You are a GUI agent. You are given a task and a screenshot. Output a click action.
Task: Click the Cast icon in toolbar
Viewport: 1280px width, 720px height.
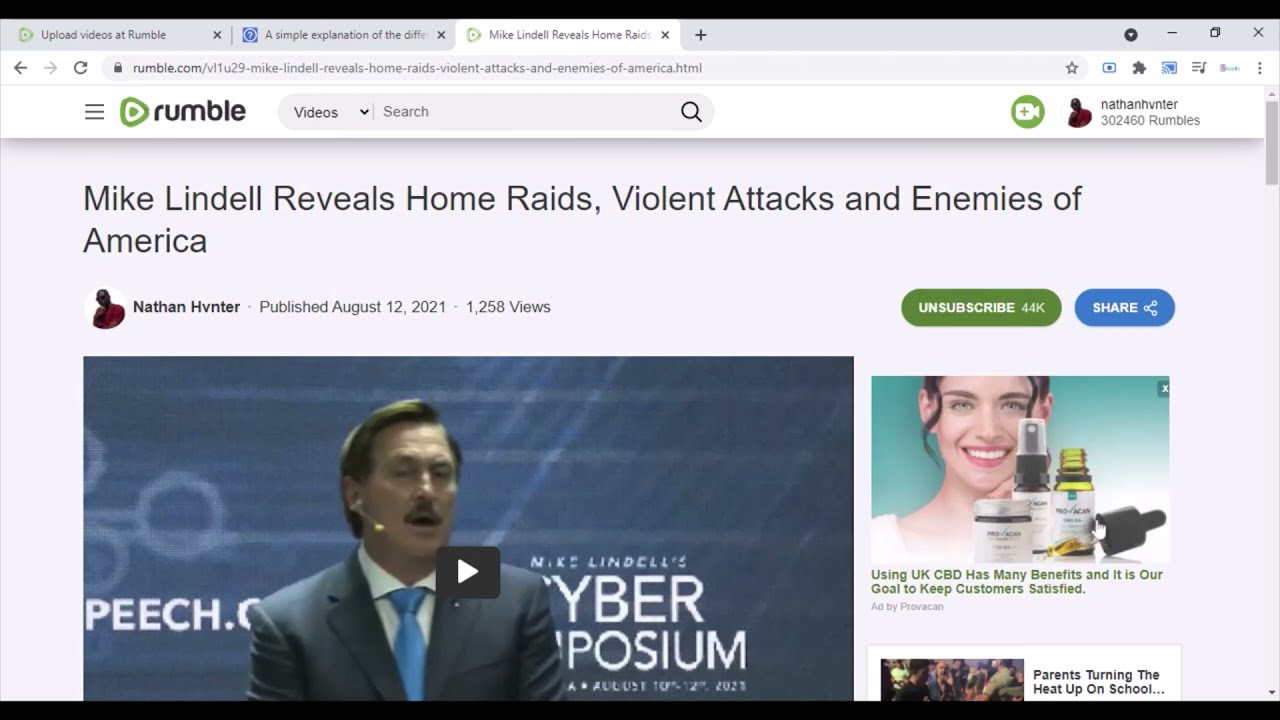[x=1169, y=68]
